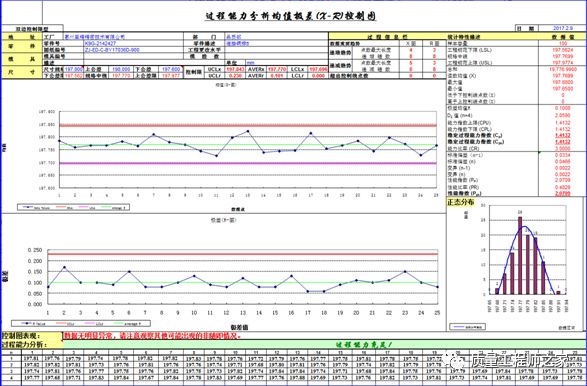The width and height of the screenshot is (587, 386).
Task: Select the UCLx value cell 197.843
Action: click(x=235, y=69)
